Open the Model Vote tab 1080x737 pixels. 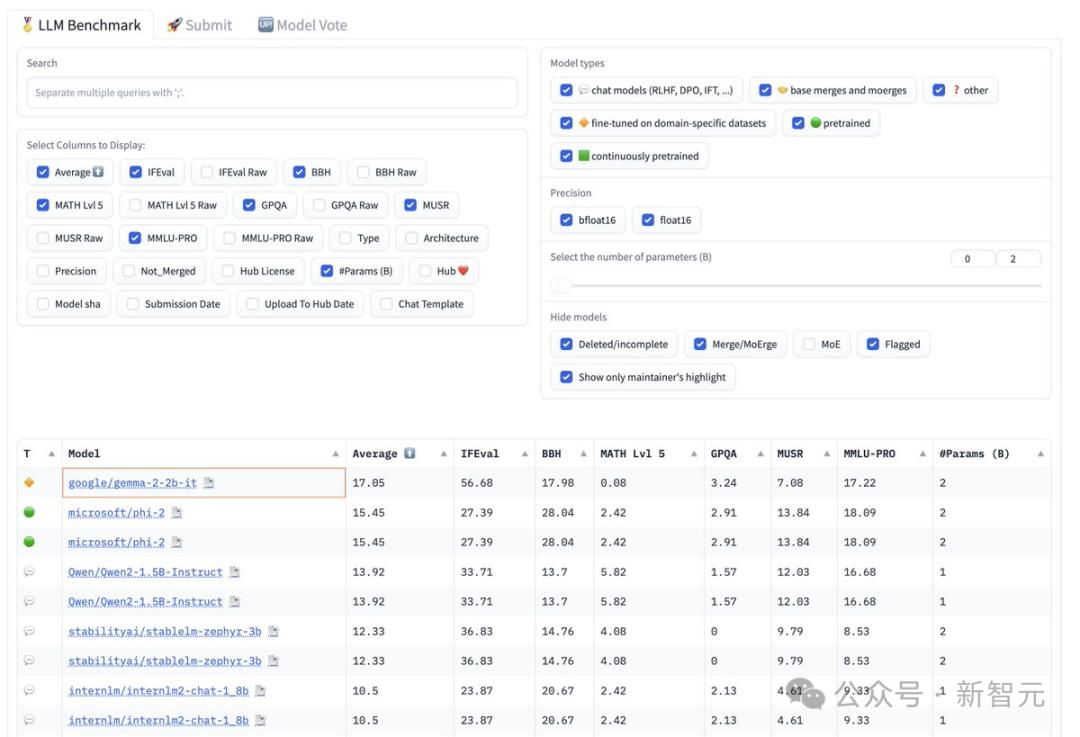302,25
